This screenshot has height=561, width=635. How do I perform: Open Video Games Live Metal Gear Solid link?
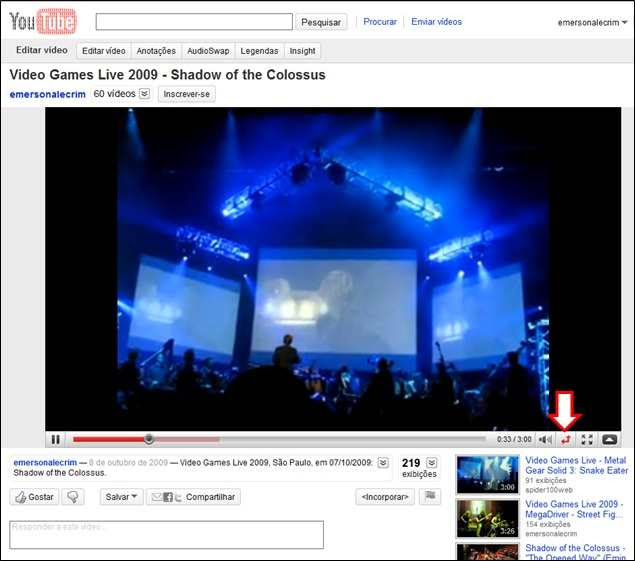tap(576, 465)
